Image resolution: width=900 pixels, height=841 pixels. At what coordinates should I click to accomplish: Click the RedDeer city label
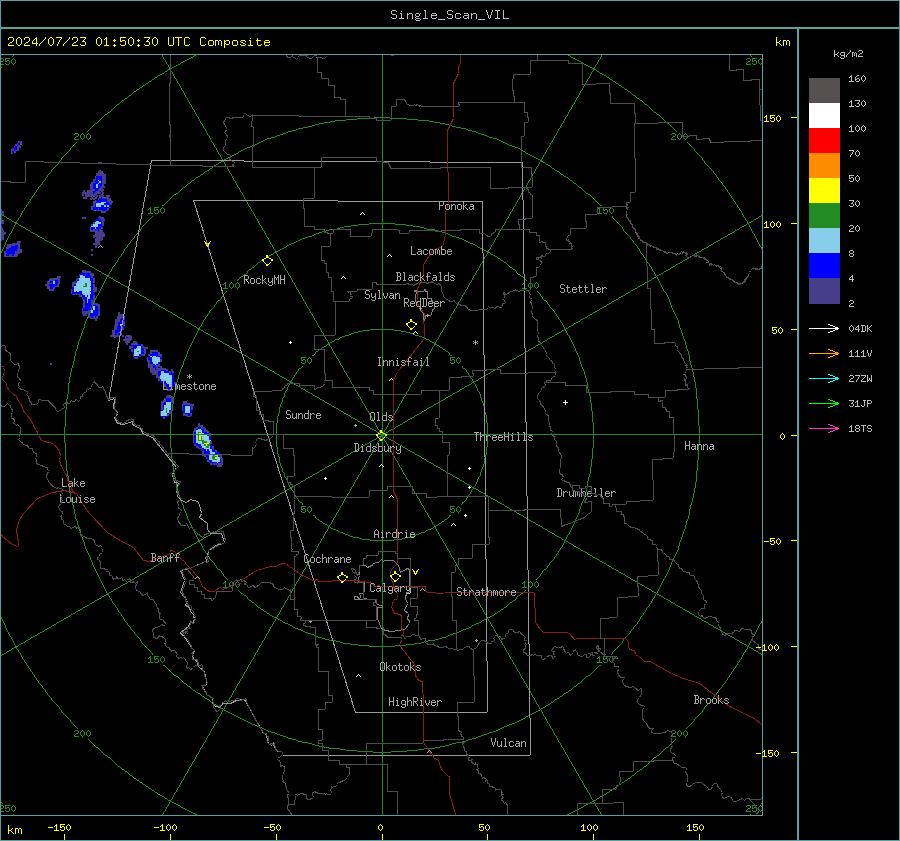(x=424, y=303)
